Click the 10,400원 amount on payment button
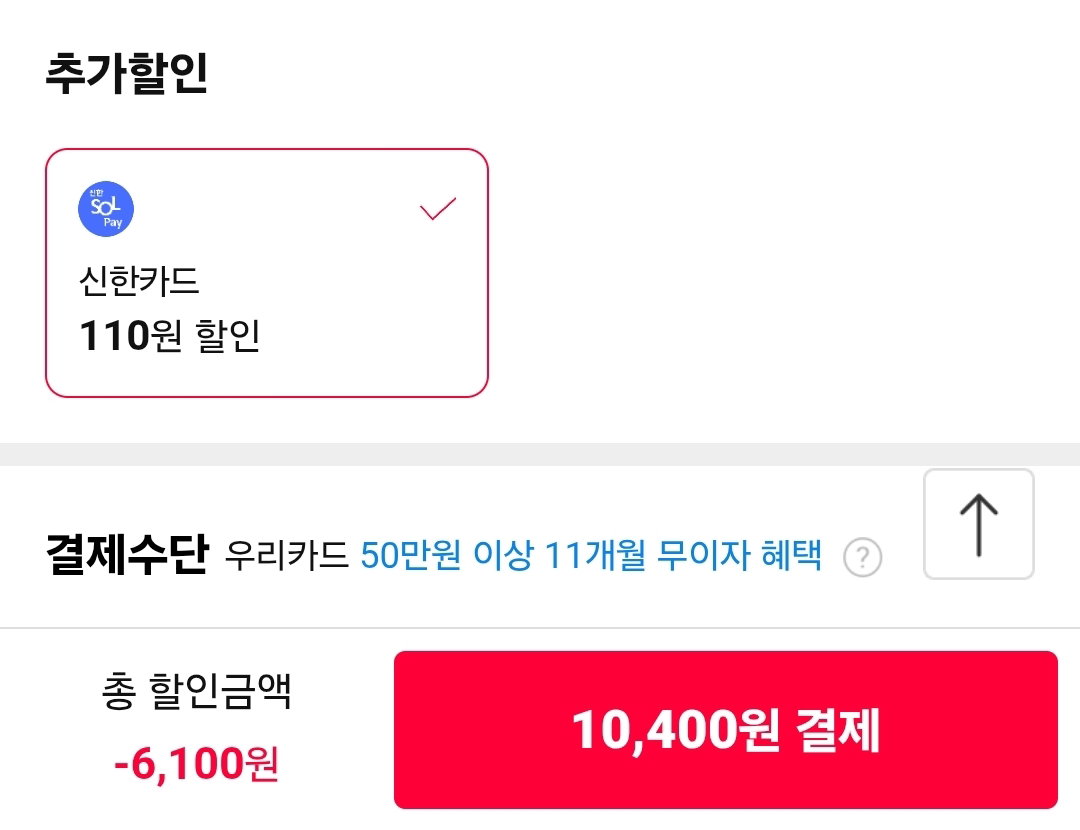The height and width of the screenshot is (830, 1080). click(x=676, y=730)
